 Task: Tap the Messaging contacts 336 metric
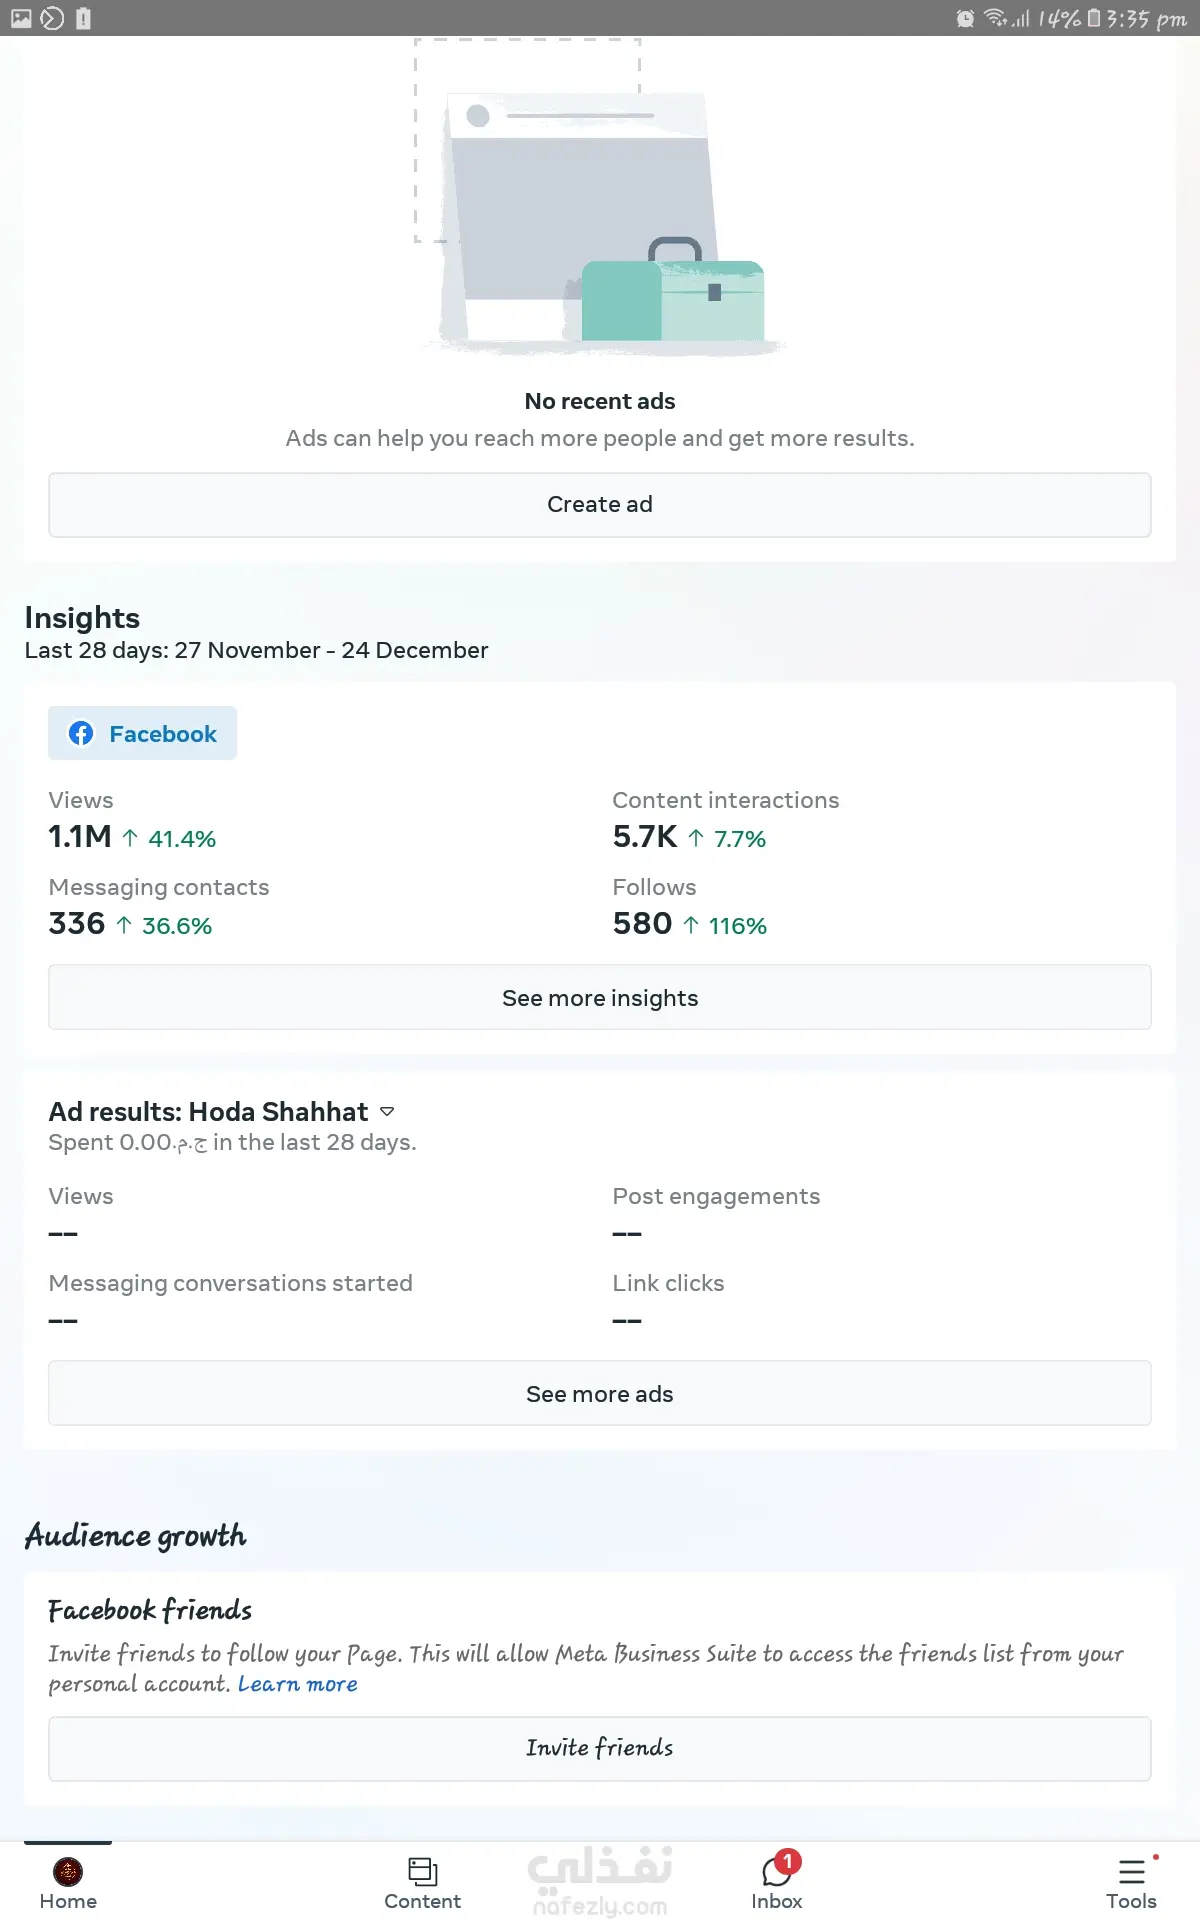pyautogui.click(x=77, y=923)
